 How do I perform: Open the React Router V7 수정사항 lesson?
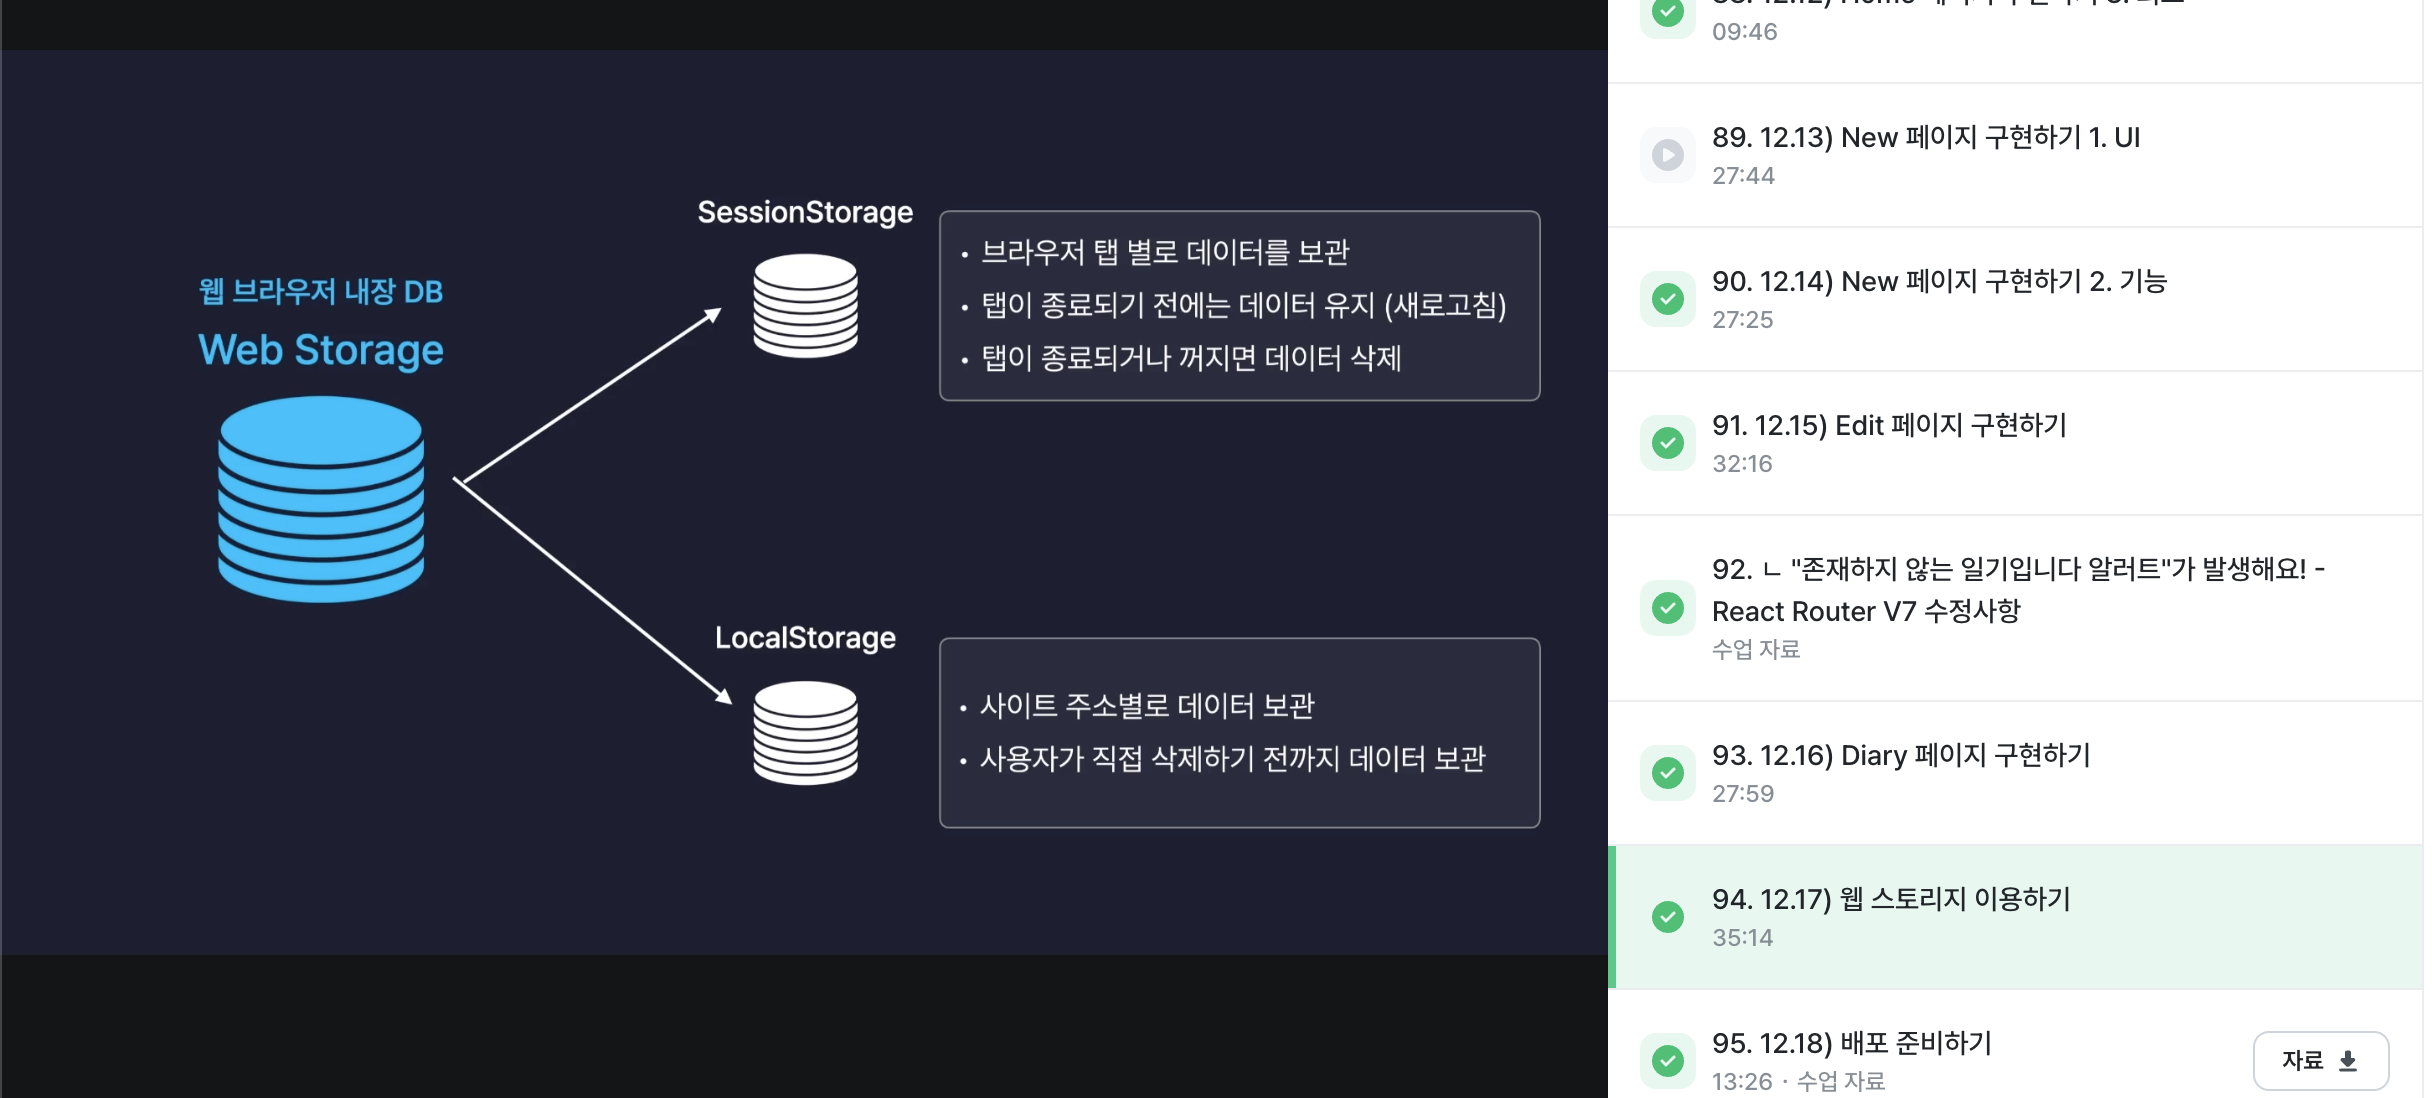1866,611
